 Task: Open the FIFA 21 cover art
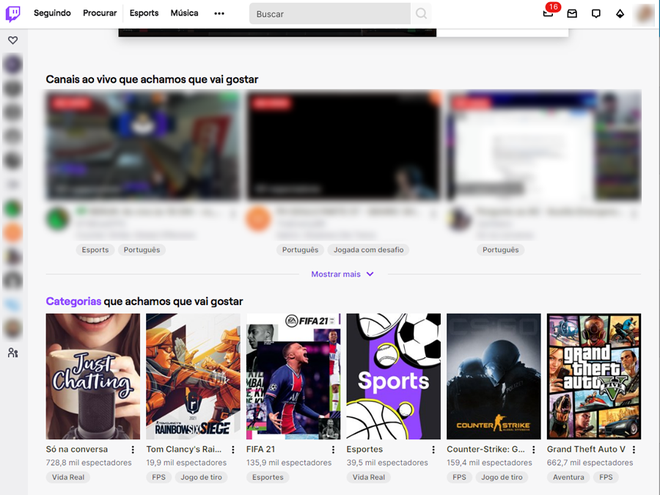pos(293,376)
